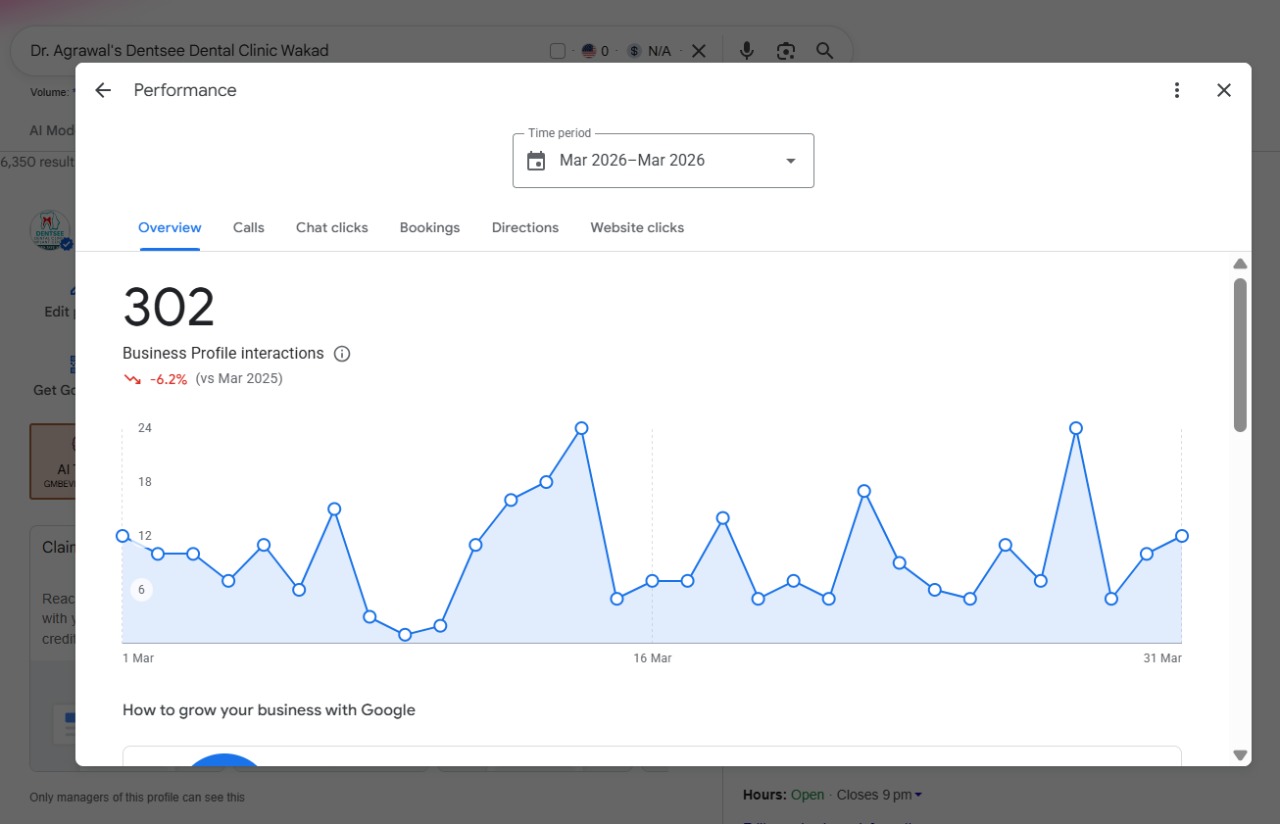This screenshot has height=824, width=1280.
Task: Open the Mar 2026–Mar 2026 selector
Action: click(x=663, y=160)
